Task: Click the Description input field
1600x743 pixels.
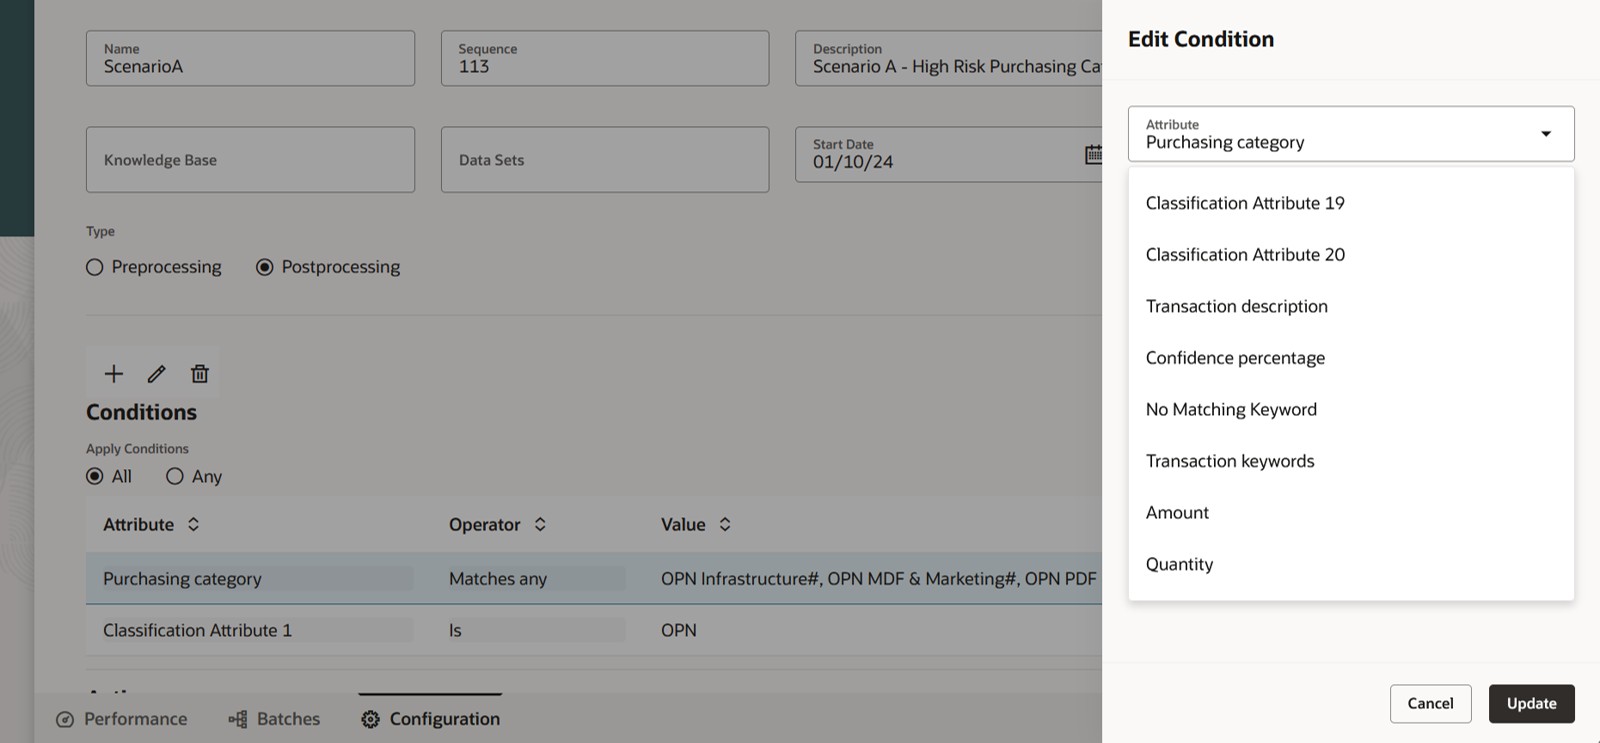Action: 948,58
